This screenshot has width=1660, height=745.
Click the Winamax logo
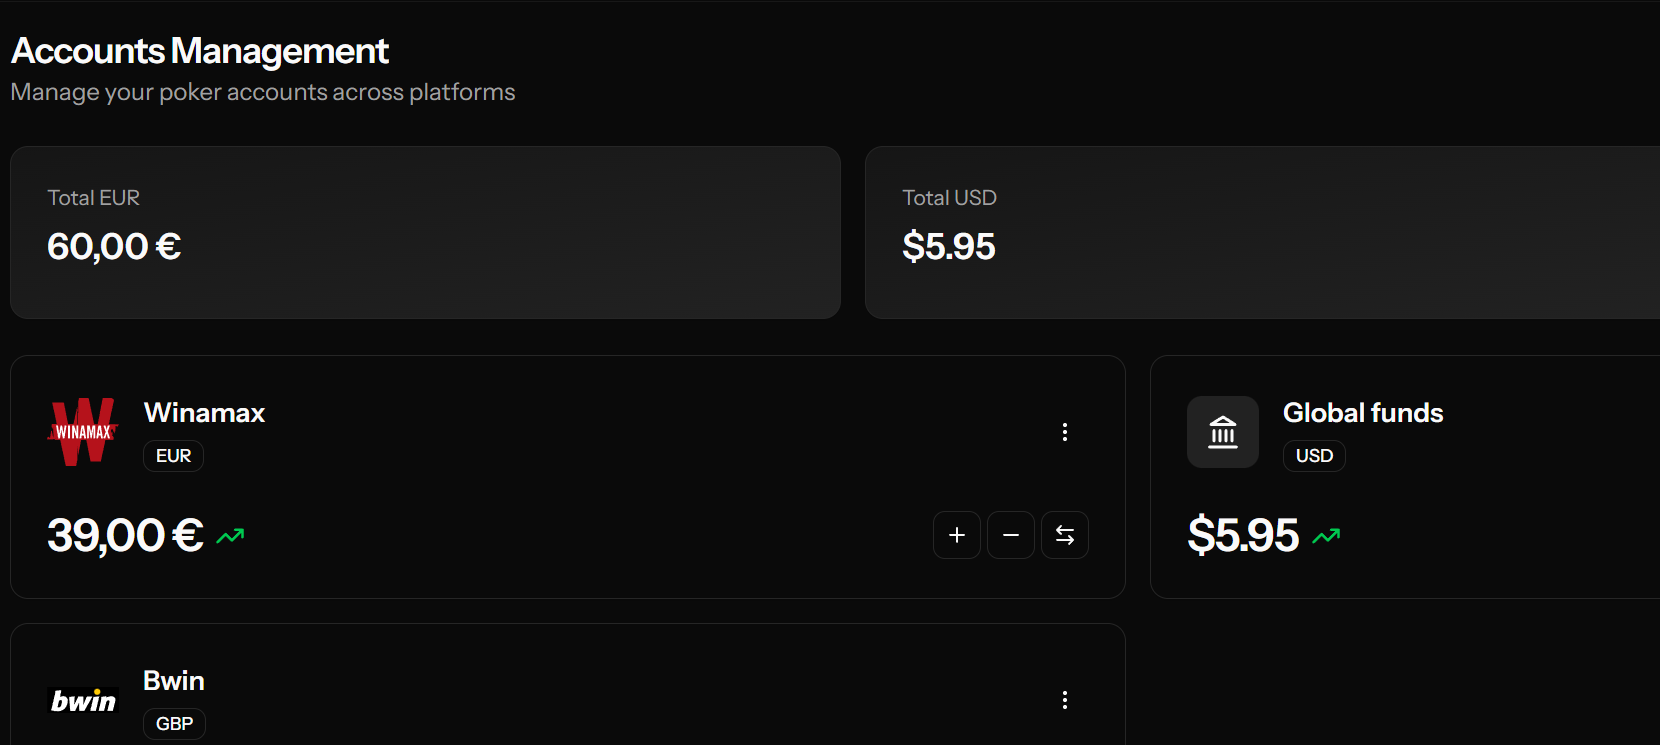(x=83, y=432)
